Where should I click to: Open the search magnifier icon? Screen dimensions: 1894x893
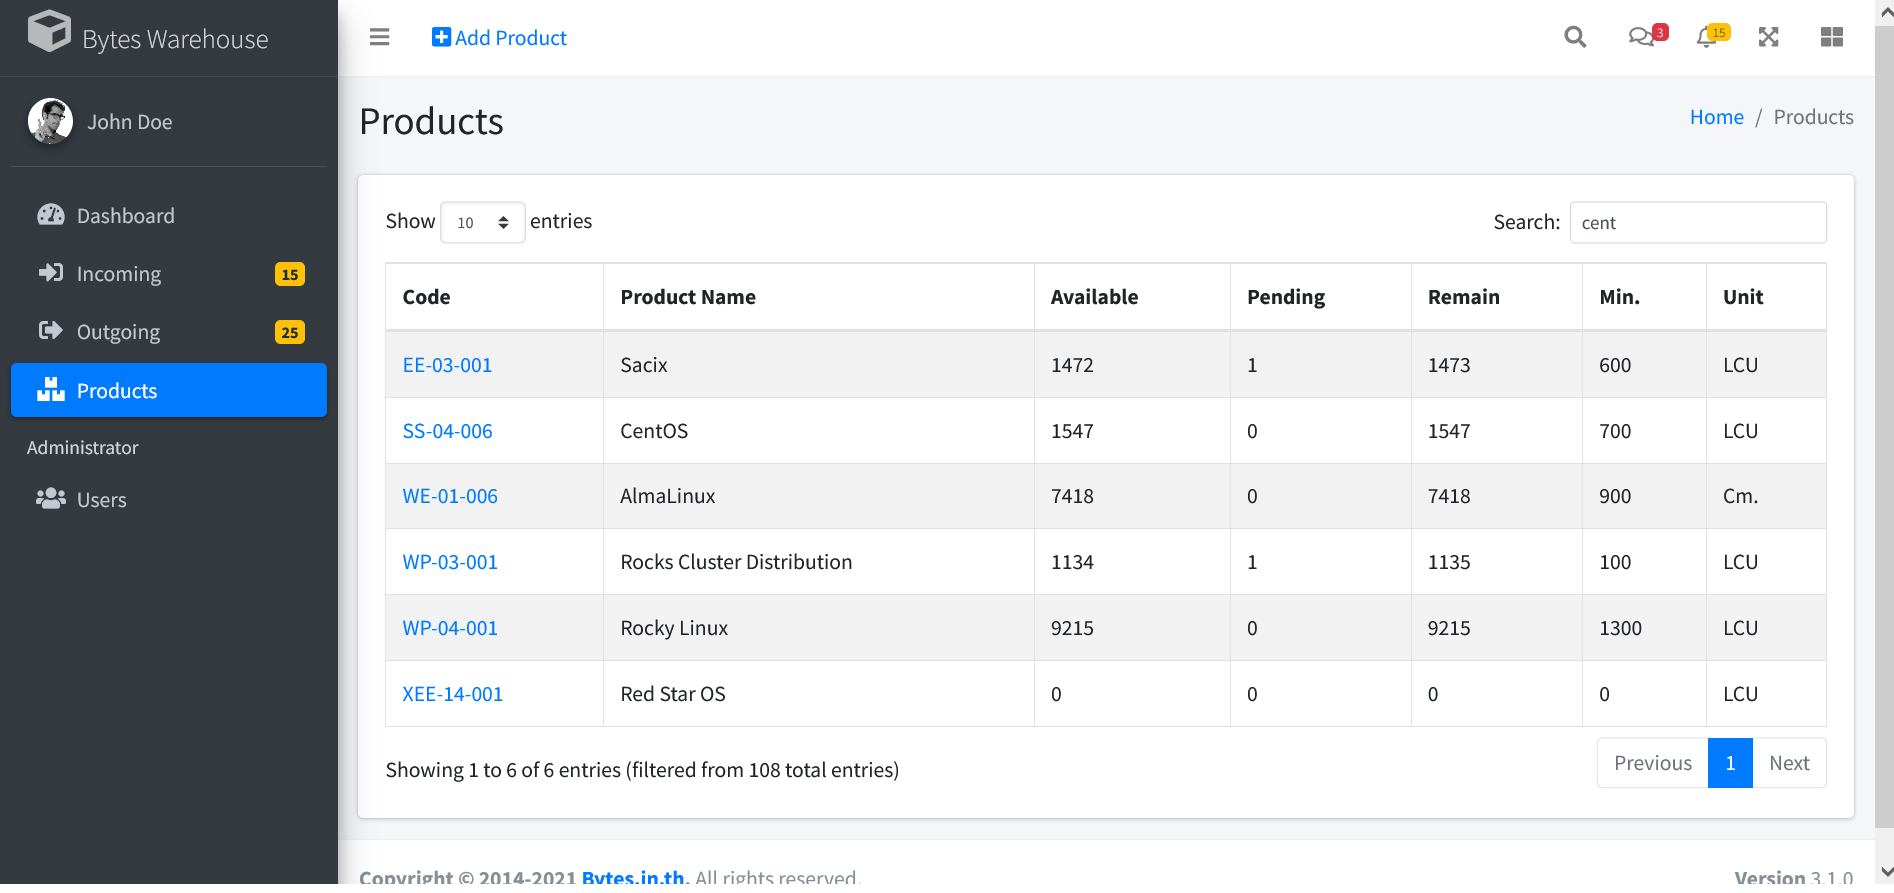tap(1575, 37)
